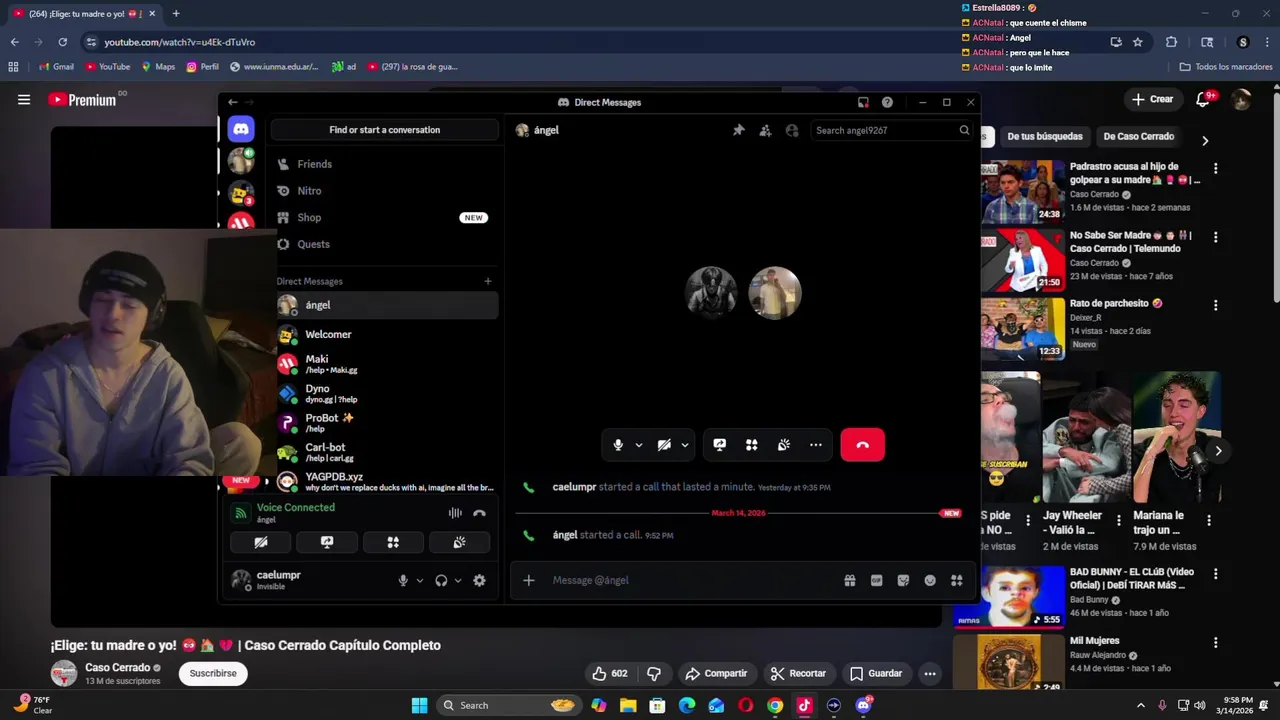Open Discord home logo button

pyautogui.click(x=241, y=129)
